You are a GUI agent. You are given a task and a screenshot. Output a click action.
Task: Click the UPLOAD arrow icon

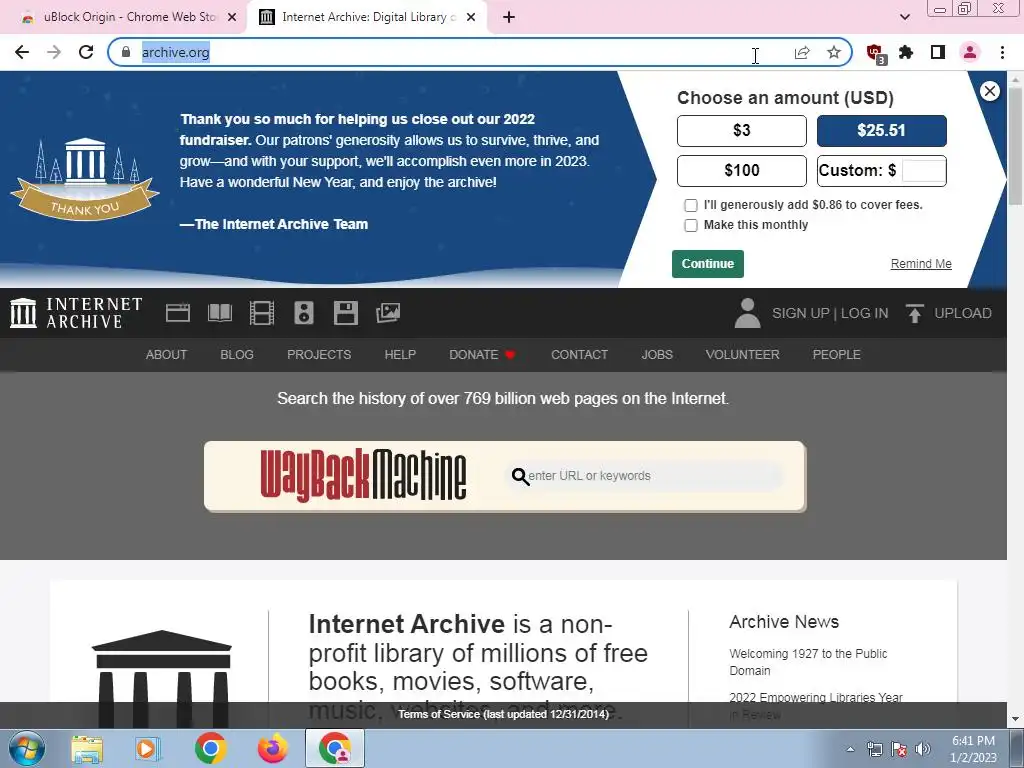(x=914, y=313)
